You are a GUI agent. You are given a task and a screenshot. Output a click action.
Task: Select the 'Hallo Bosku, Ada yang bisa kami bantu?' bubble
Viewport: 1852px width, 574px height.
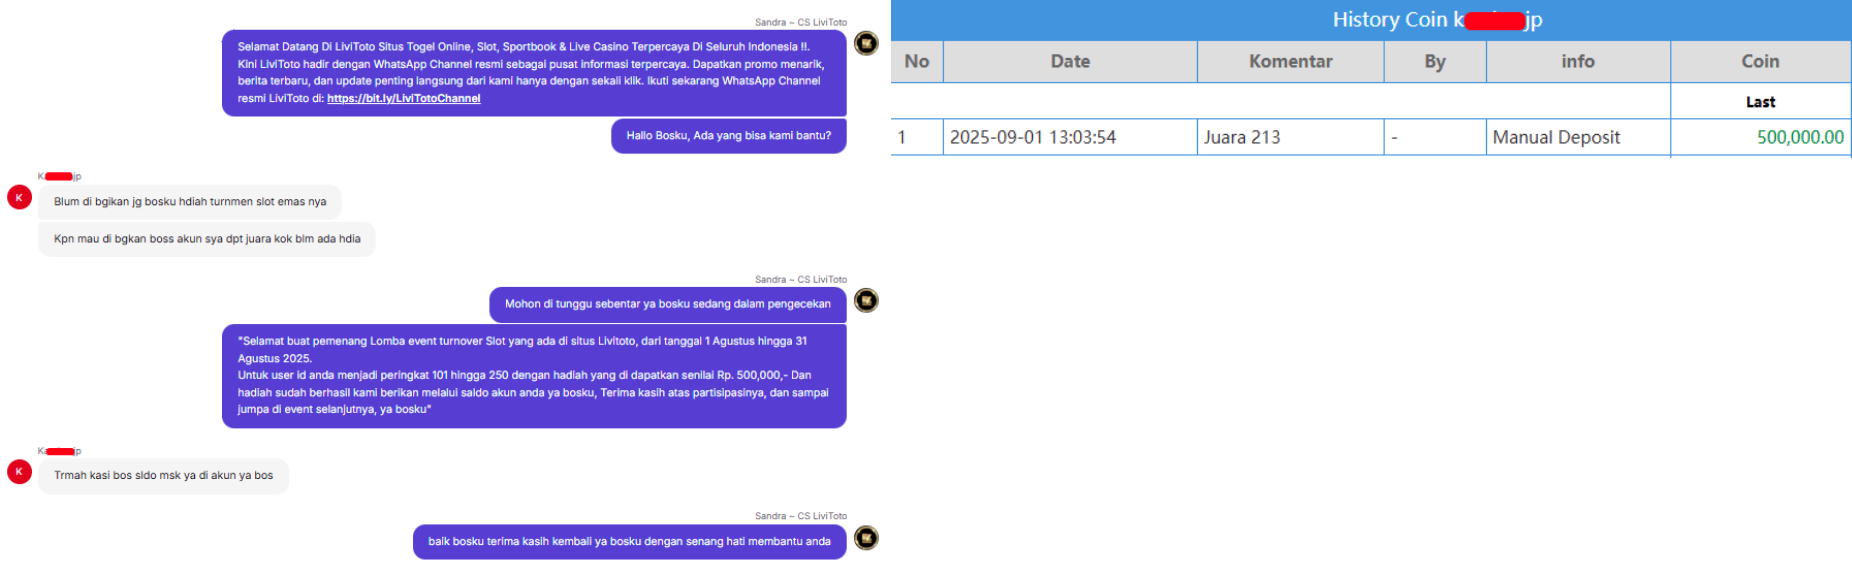click(728, 136)
